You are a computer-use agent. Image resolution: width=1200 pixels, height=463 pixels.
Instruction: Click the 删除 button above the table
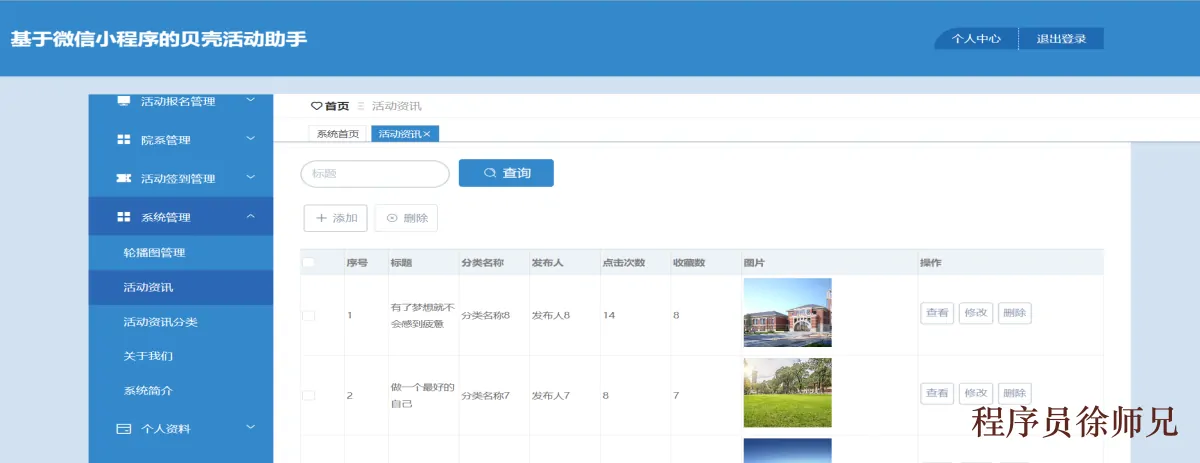(406, 218)
